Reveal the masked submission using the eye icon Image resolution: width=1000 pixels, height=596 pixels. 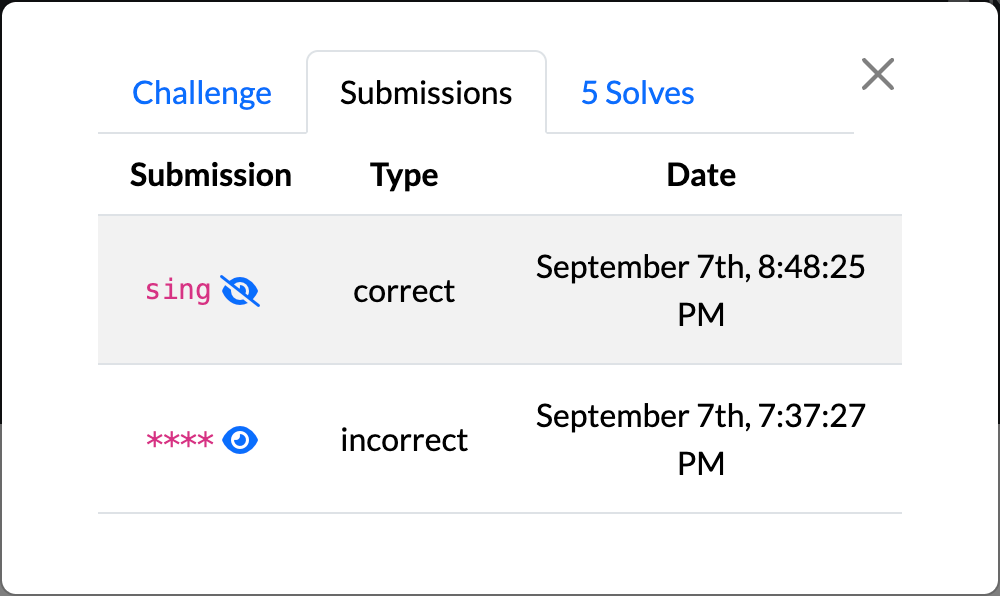tap(240, 440)
